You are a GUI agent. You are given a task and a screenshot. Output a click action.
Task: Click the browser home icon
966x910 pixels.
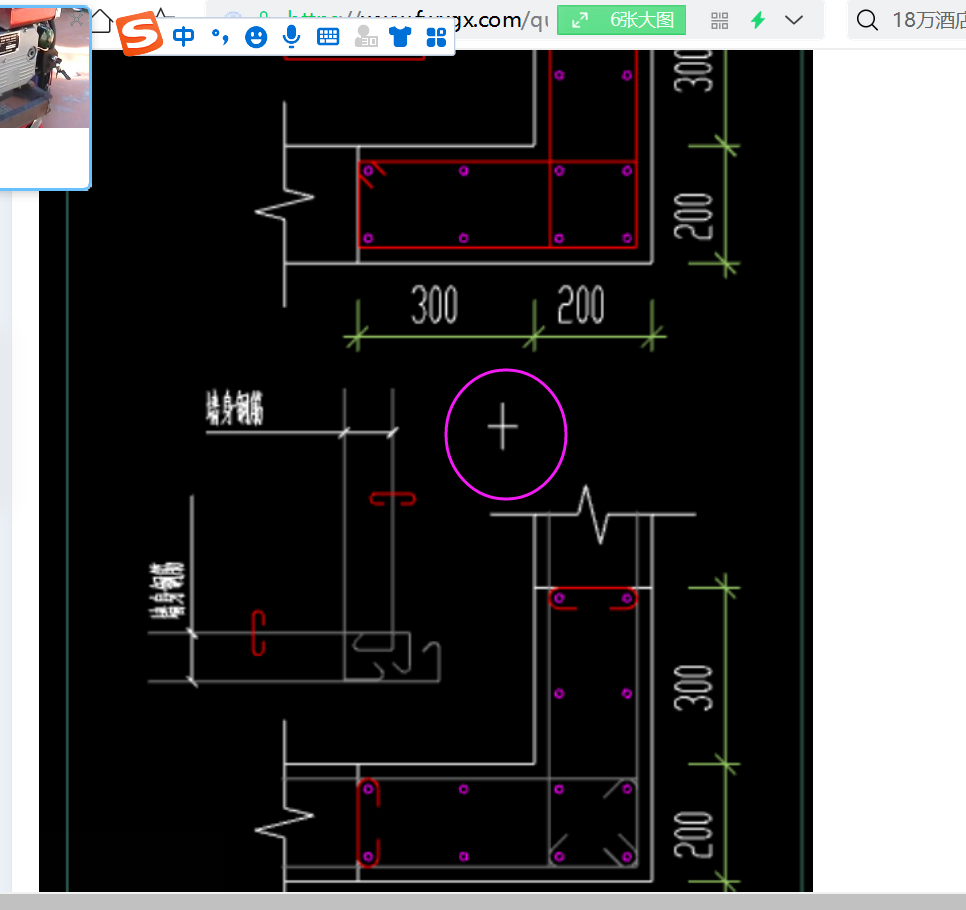(x=103, y=21)
